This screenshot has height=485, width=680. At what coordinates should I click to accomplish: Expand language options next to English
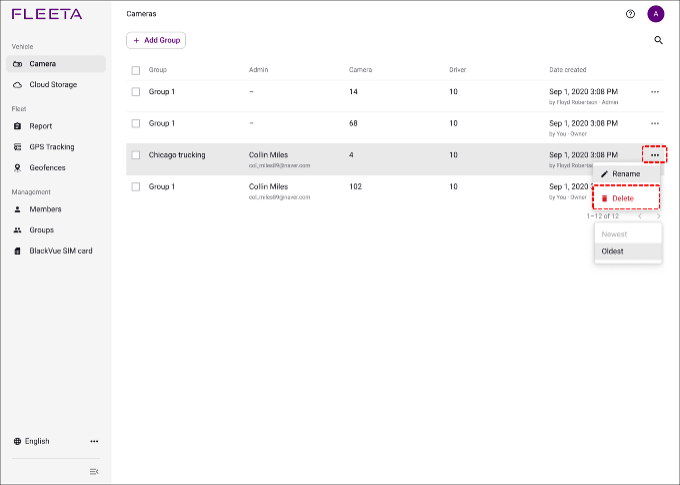pos(94,441)
